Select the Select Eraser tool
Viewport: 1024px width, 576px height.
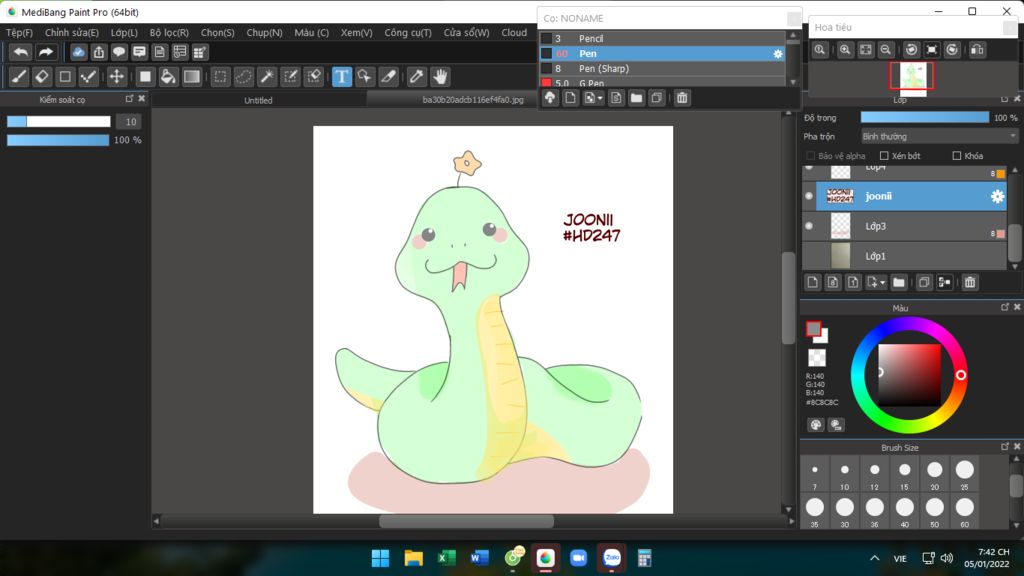coord(314,77)
